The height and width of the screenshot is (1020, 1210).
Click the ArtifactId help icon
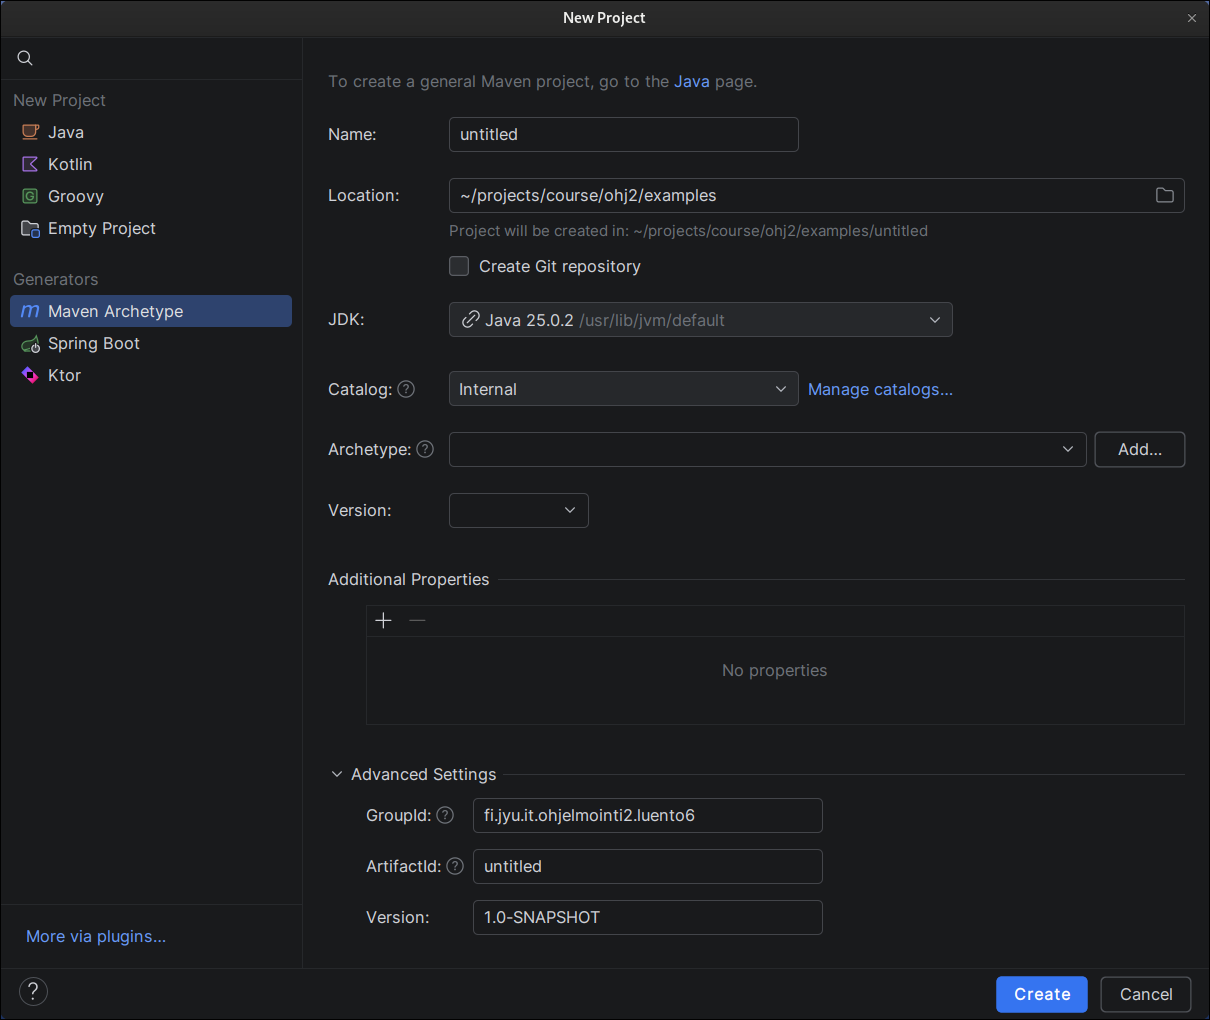coord(455,866)
